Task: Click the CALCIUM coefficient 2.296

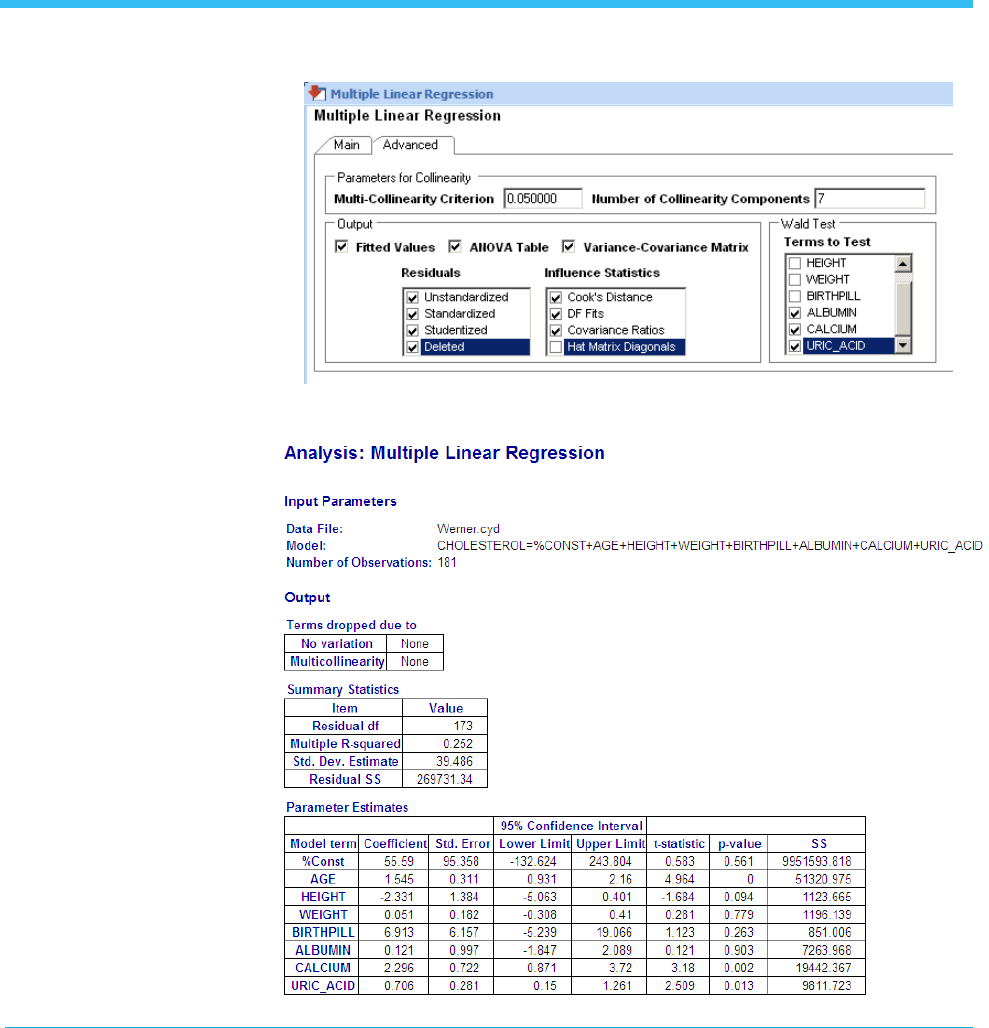Action: coord(398,968)
